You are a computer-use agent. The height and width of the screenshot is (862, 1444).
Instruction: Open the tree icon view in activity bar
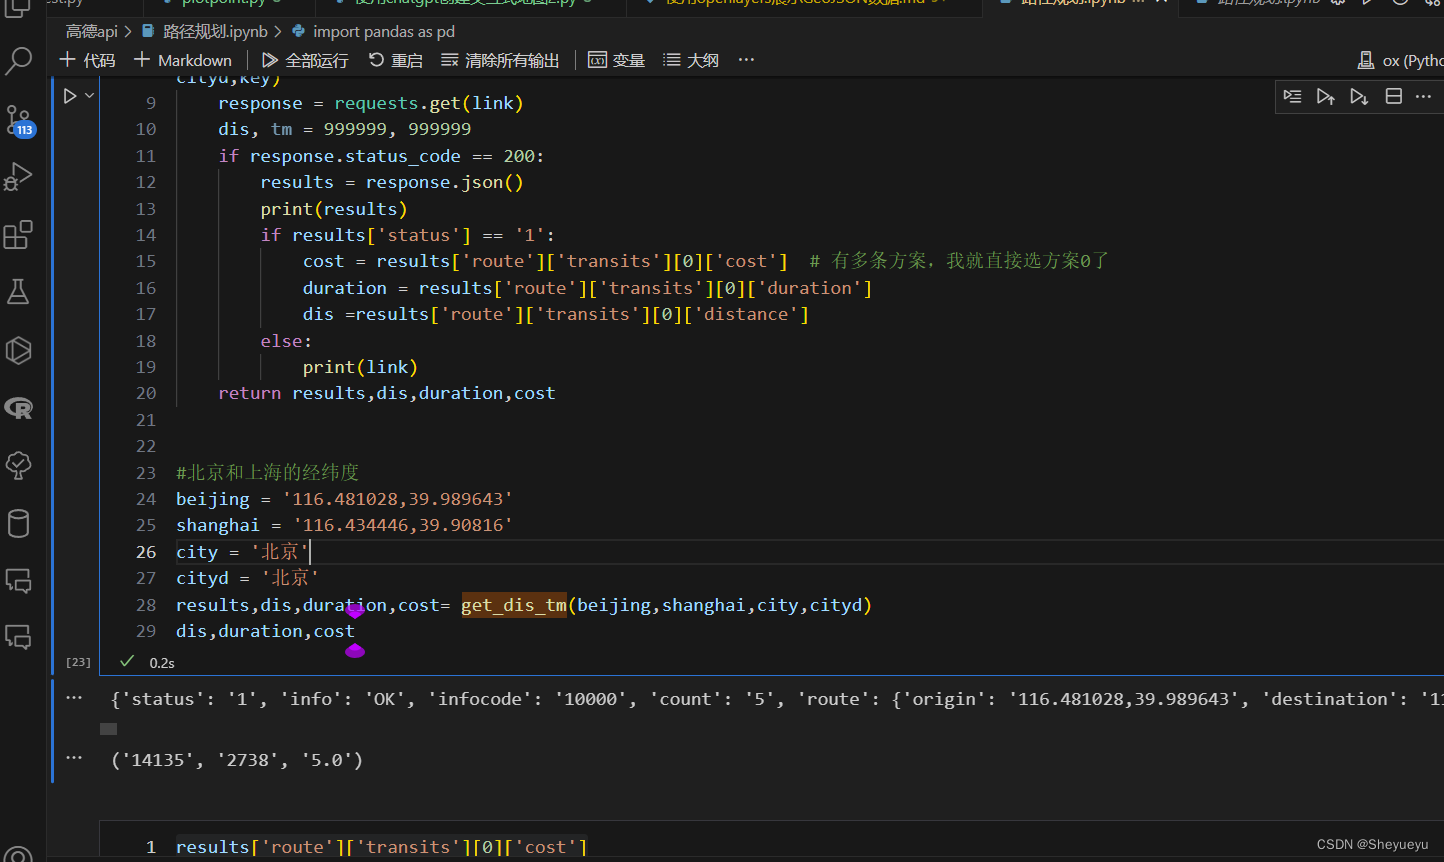point(19,465)
